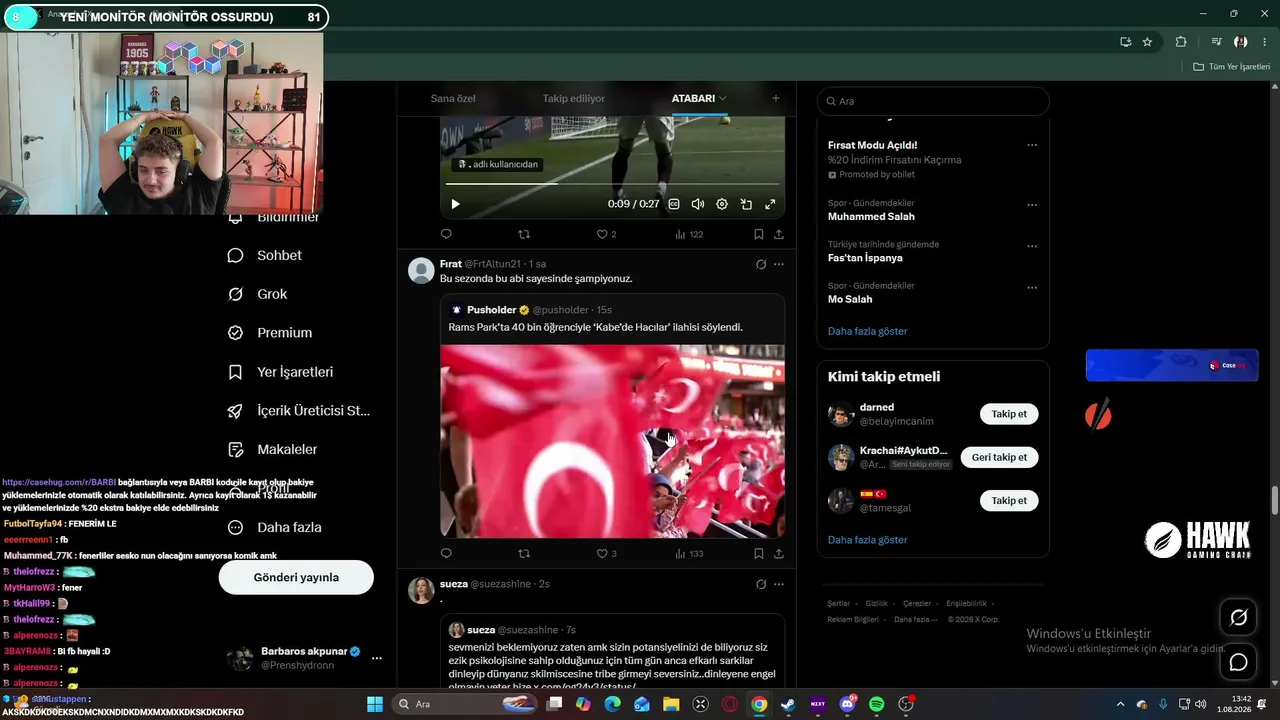Image resolution: width=1280 pixels, height=720 pixels.
Task: View analytics of post with 122 views
Action: point(689,234)
